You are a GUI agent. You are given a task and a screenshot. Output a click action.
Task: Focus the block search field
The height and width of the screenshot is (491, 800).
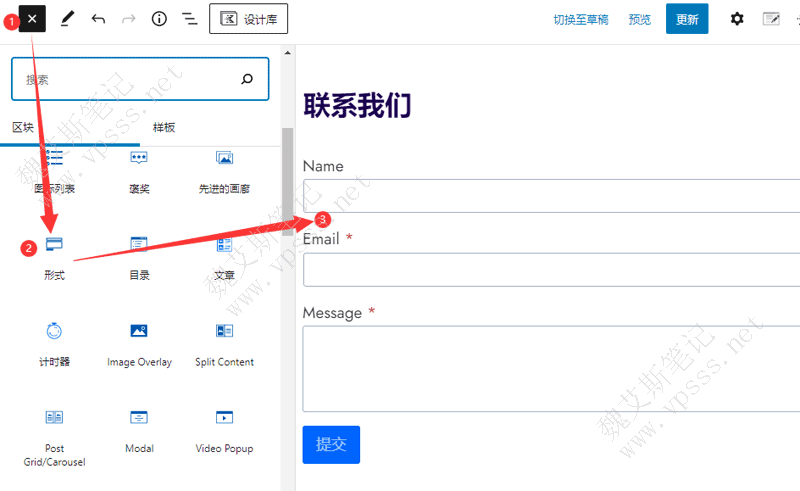[140, 79]
